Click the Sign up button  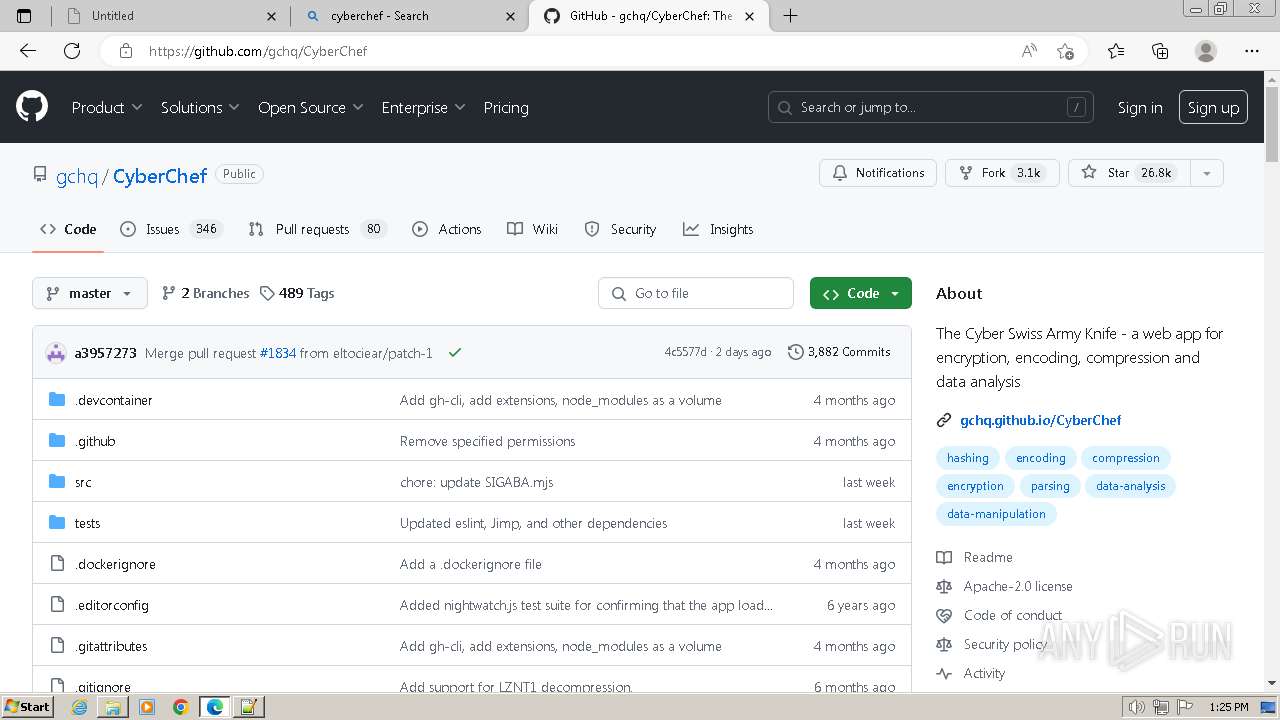1214,108
